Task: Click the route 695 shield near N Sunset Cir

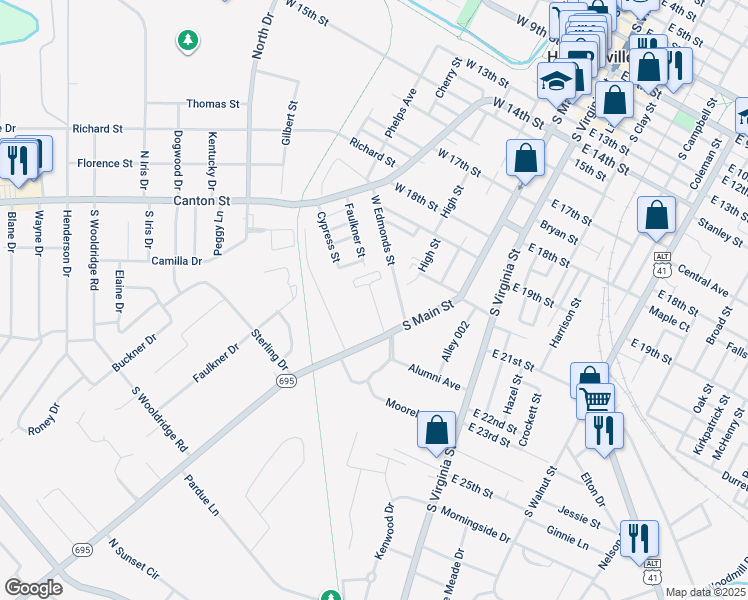Action: click(83, 550)
